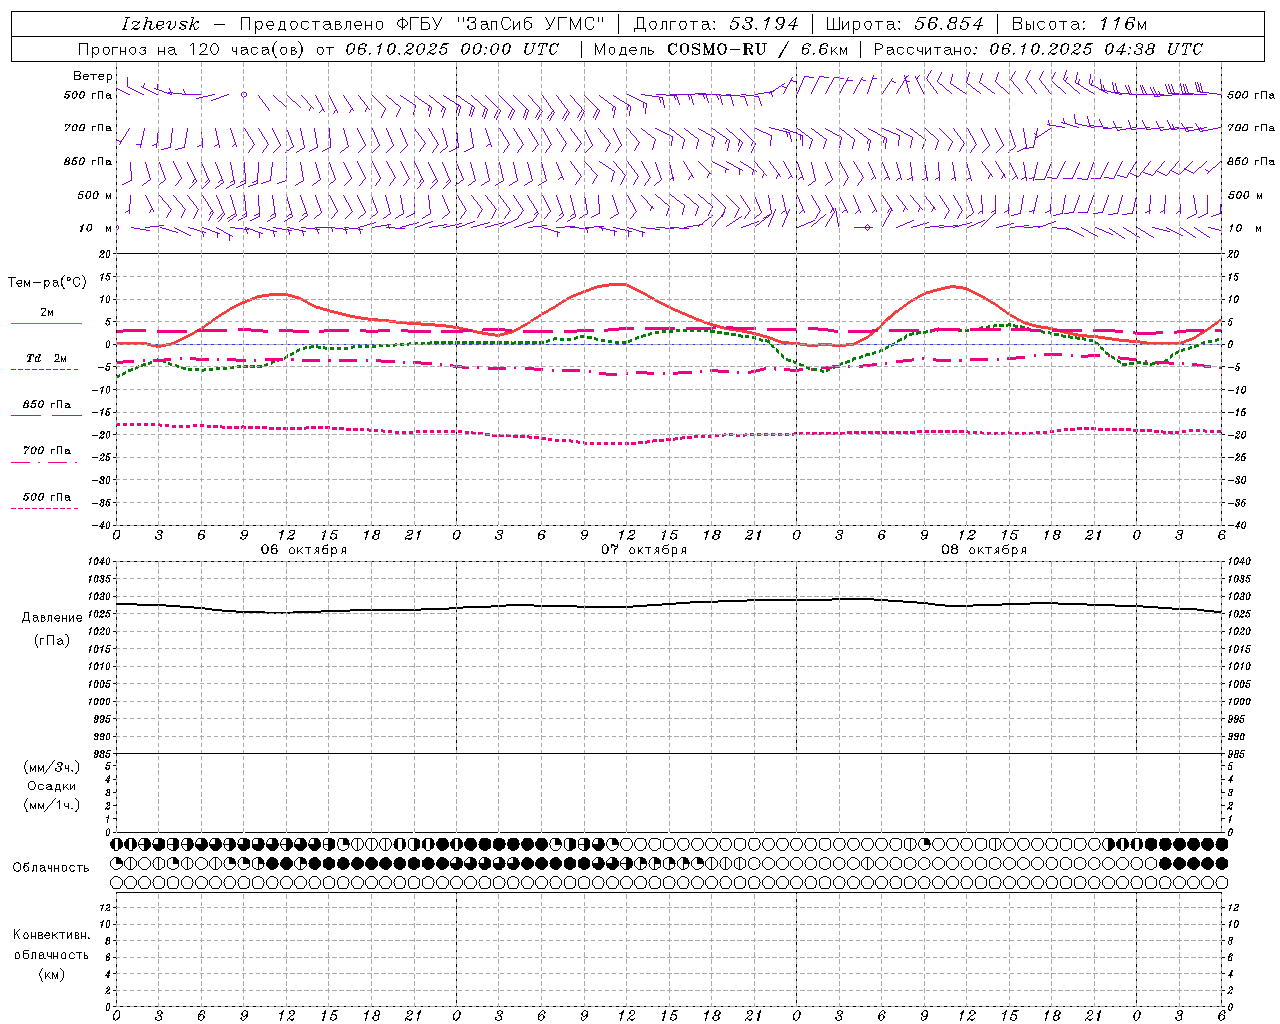This screenshot has width=1280, height=1024.
Task: Click the (мм/1ч.) precipitation unit label
Action: (52, 805)
